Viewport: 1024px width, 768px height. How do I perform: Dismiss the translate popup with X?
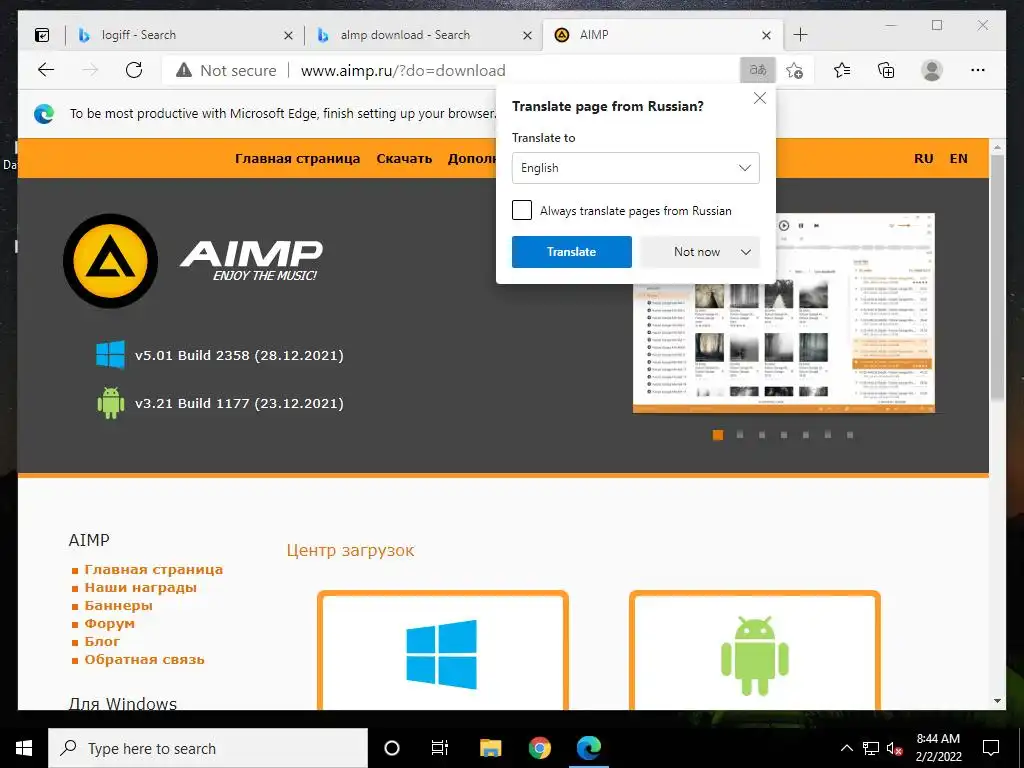(x=760, y=98)
